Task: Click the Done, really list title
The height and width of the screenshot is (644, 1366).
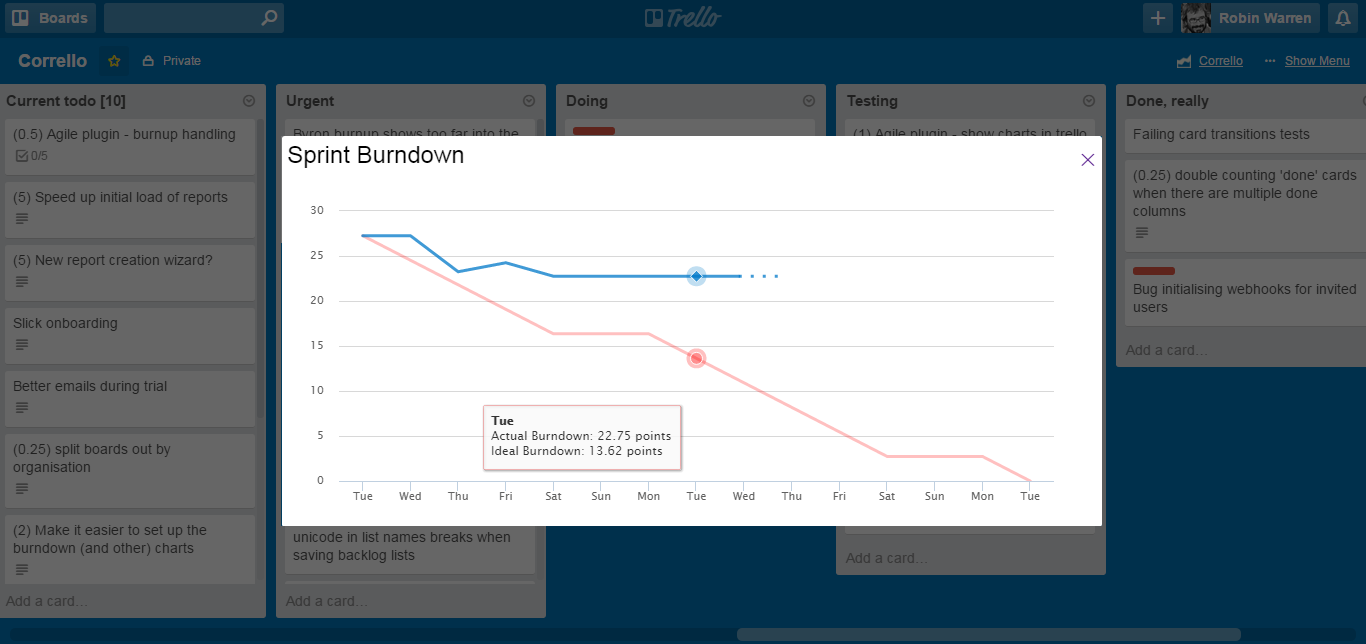Action: point(1167,101)
